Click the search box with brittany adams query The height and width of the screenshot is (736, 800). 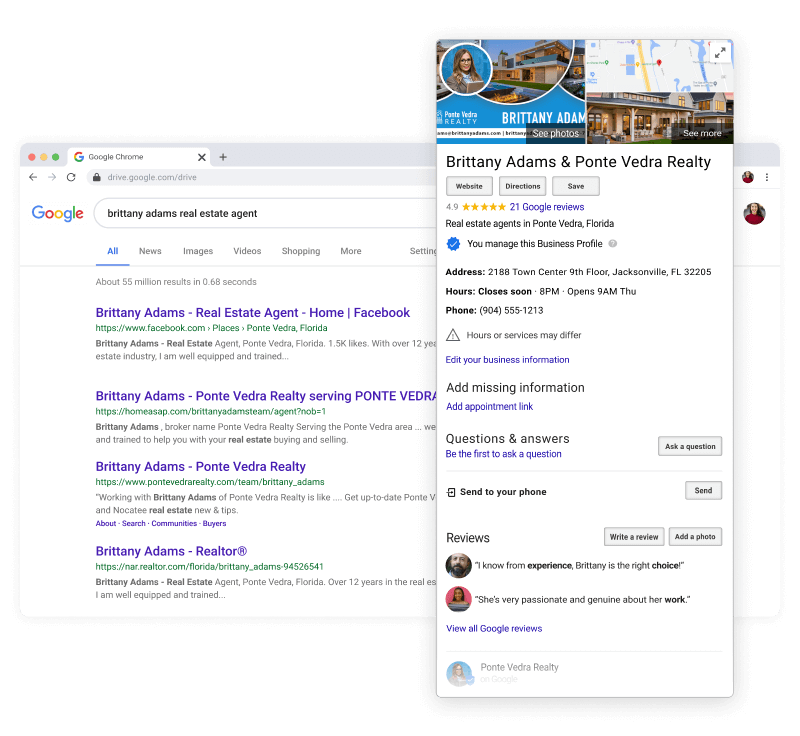(x=265, y=213)
